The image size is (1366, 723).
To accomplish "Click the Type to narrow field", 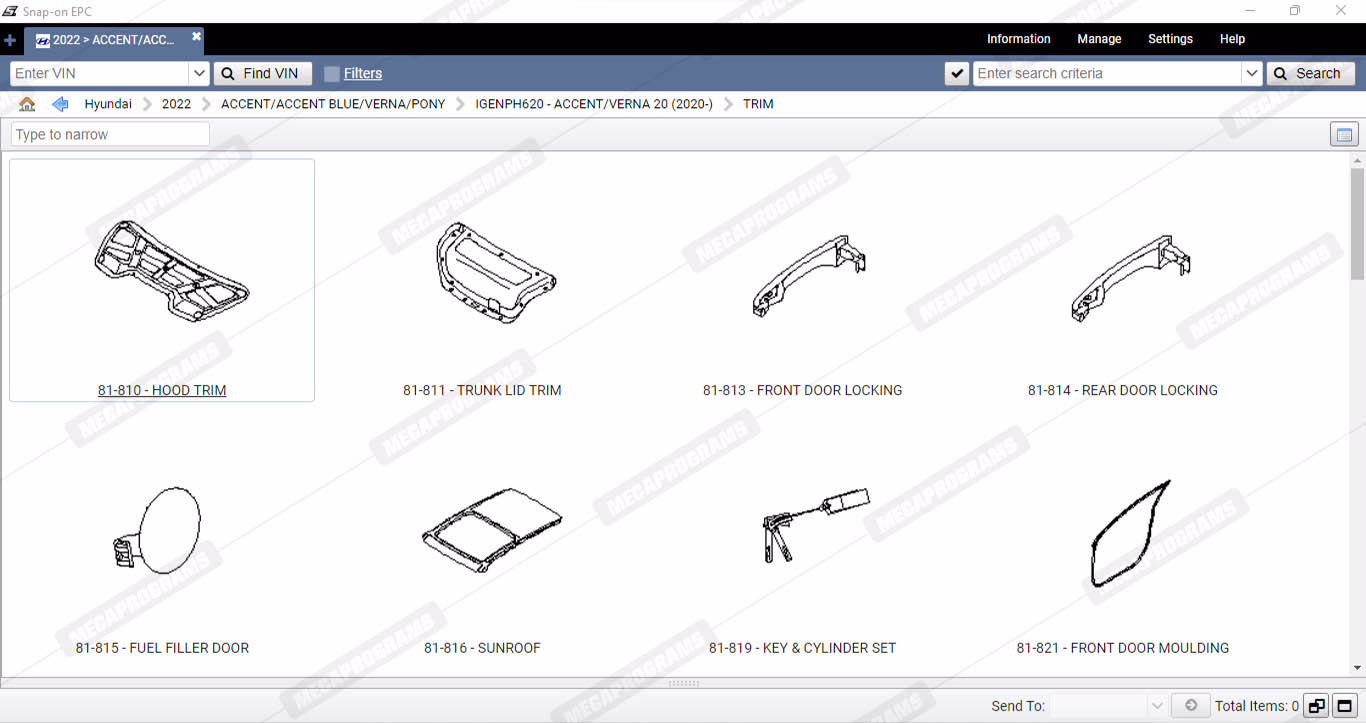I will 110,135.
